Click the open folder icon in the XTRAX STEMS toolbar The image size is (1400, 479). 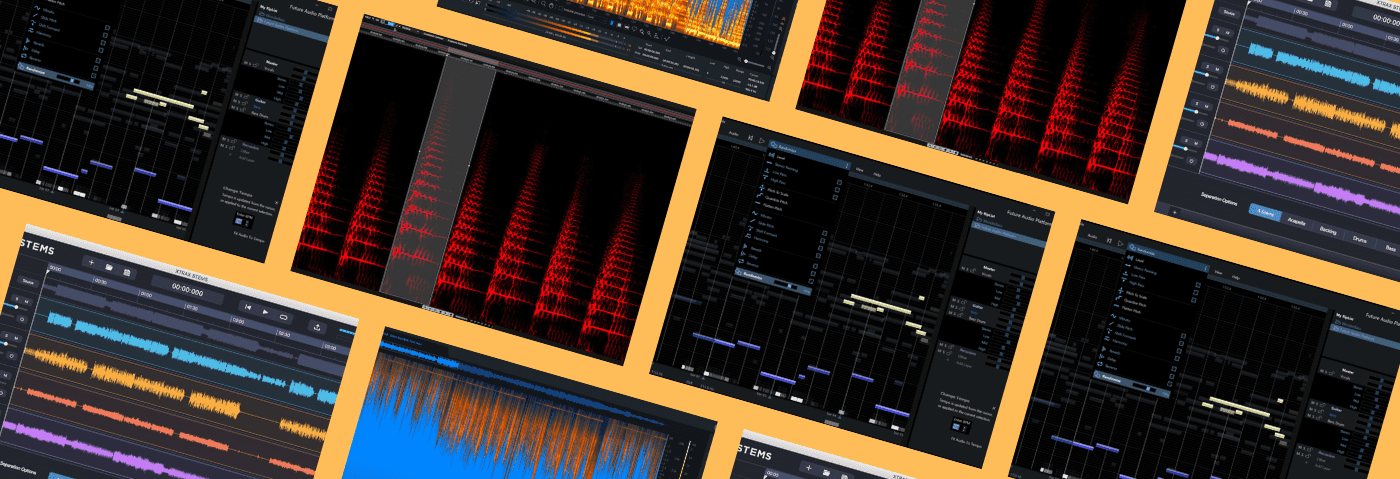coord(109,267)
